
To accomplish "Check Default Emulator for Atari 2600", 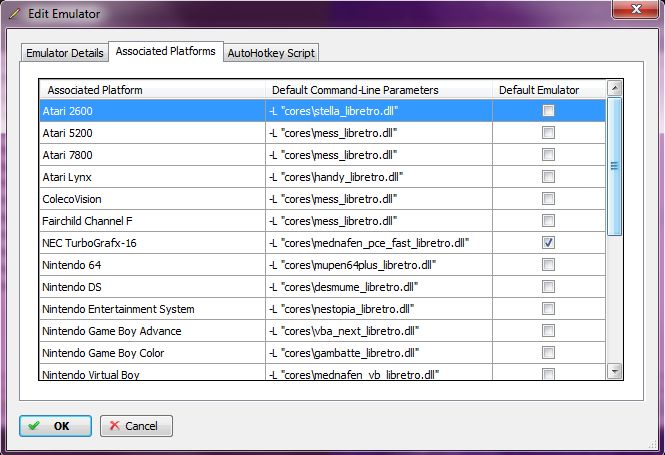I will point(548,111).
